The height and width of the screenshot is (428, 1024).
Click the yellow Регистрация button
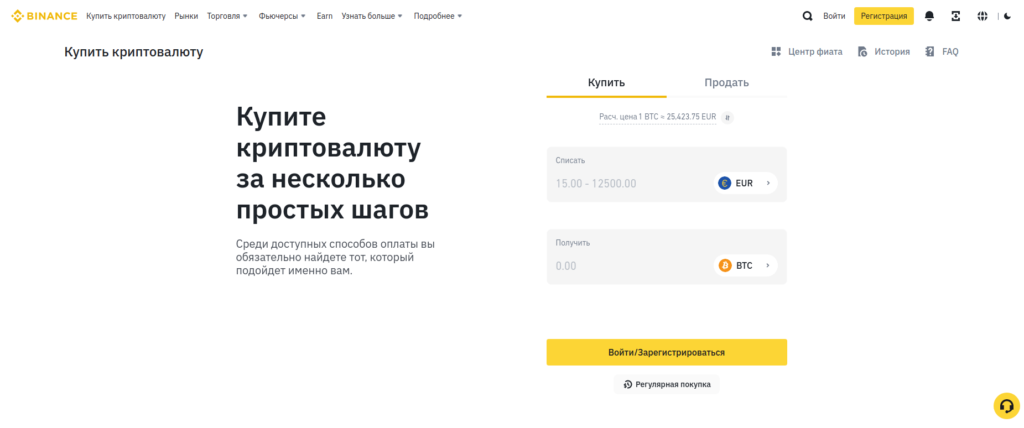883,16
